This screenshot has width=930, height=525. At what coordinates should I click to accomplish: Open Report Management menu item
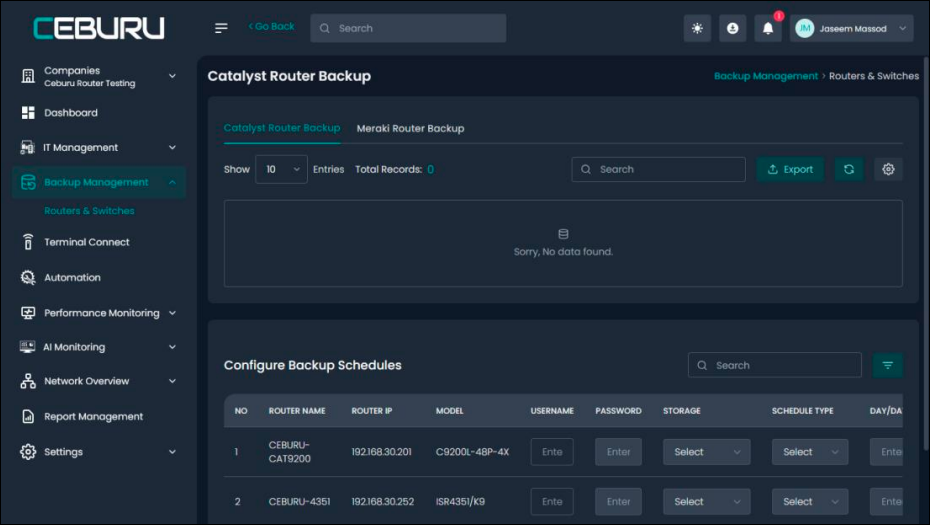(93, 416)
